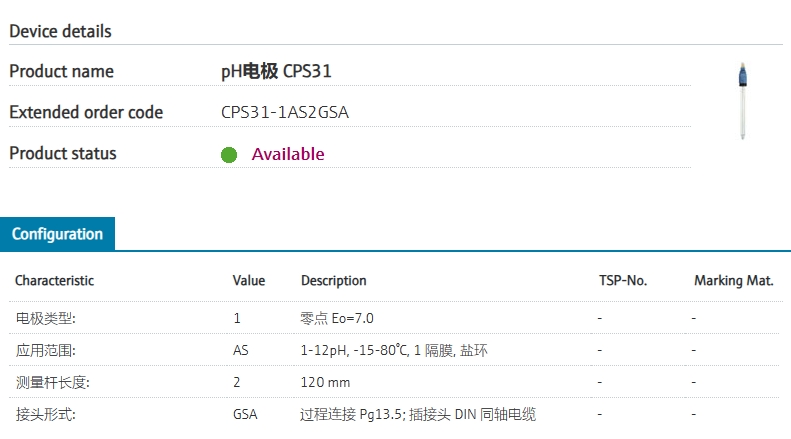This screenshot has height=439, width=791.
Task: Select the 电极类型 characteristic row
Action: point(396,318)
